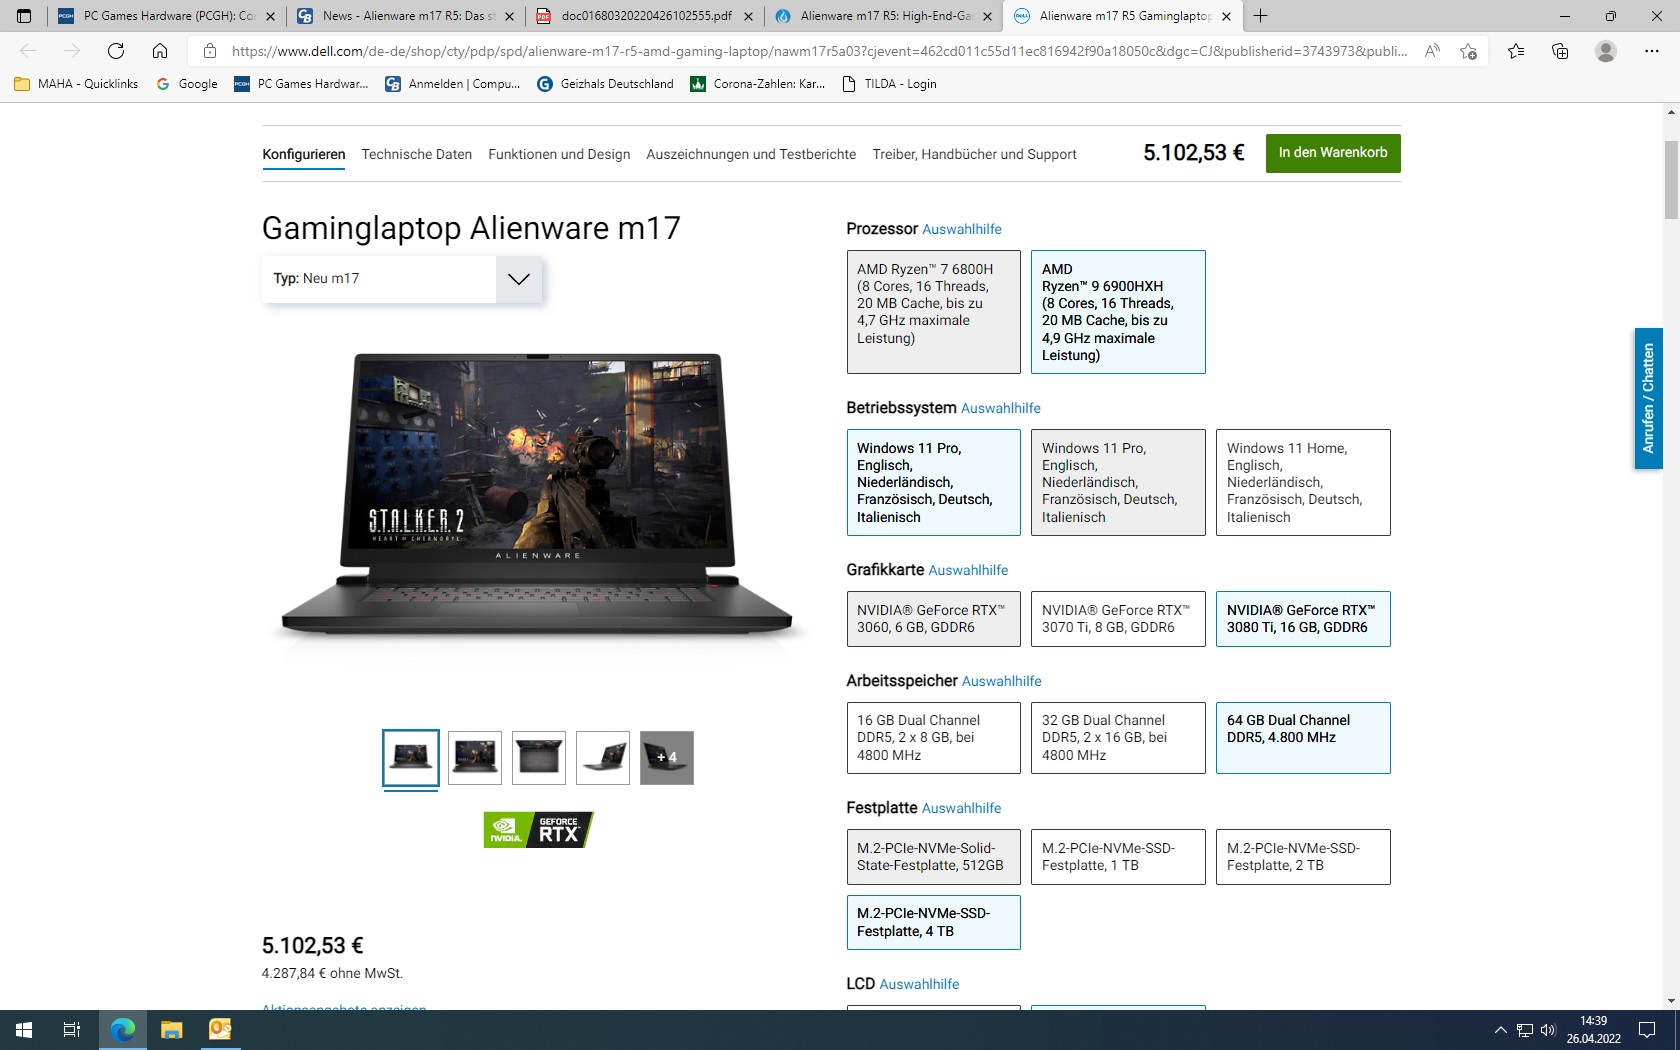Select the highlighted Windows 11 Pro option
1680x1050 pixels.
pos(934,482)
